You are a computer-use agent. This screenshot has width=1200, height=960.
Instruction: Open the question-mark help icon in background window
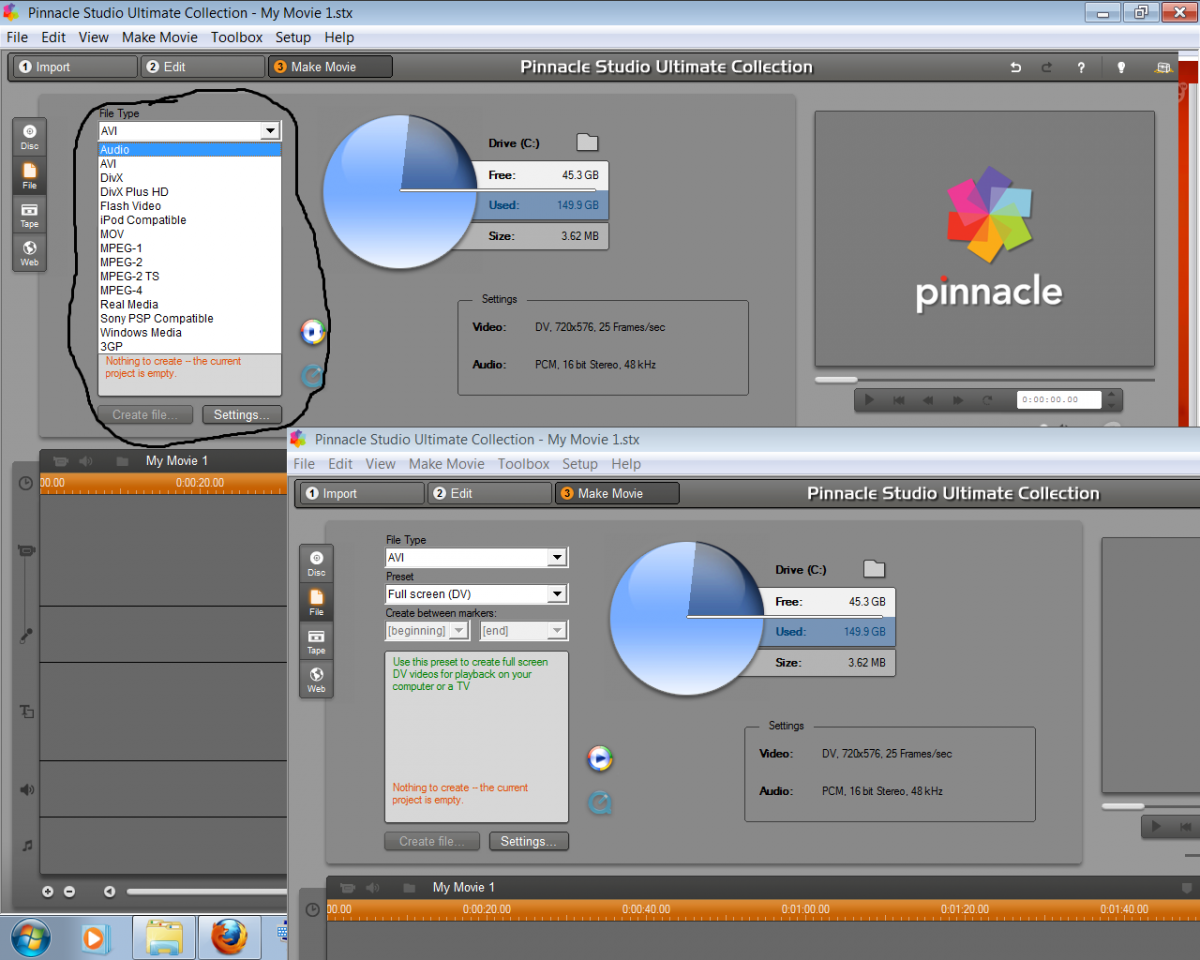point(1081,67)
